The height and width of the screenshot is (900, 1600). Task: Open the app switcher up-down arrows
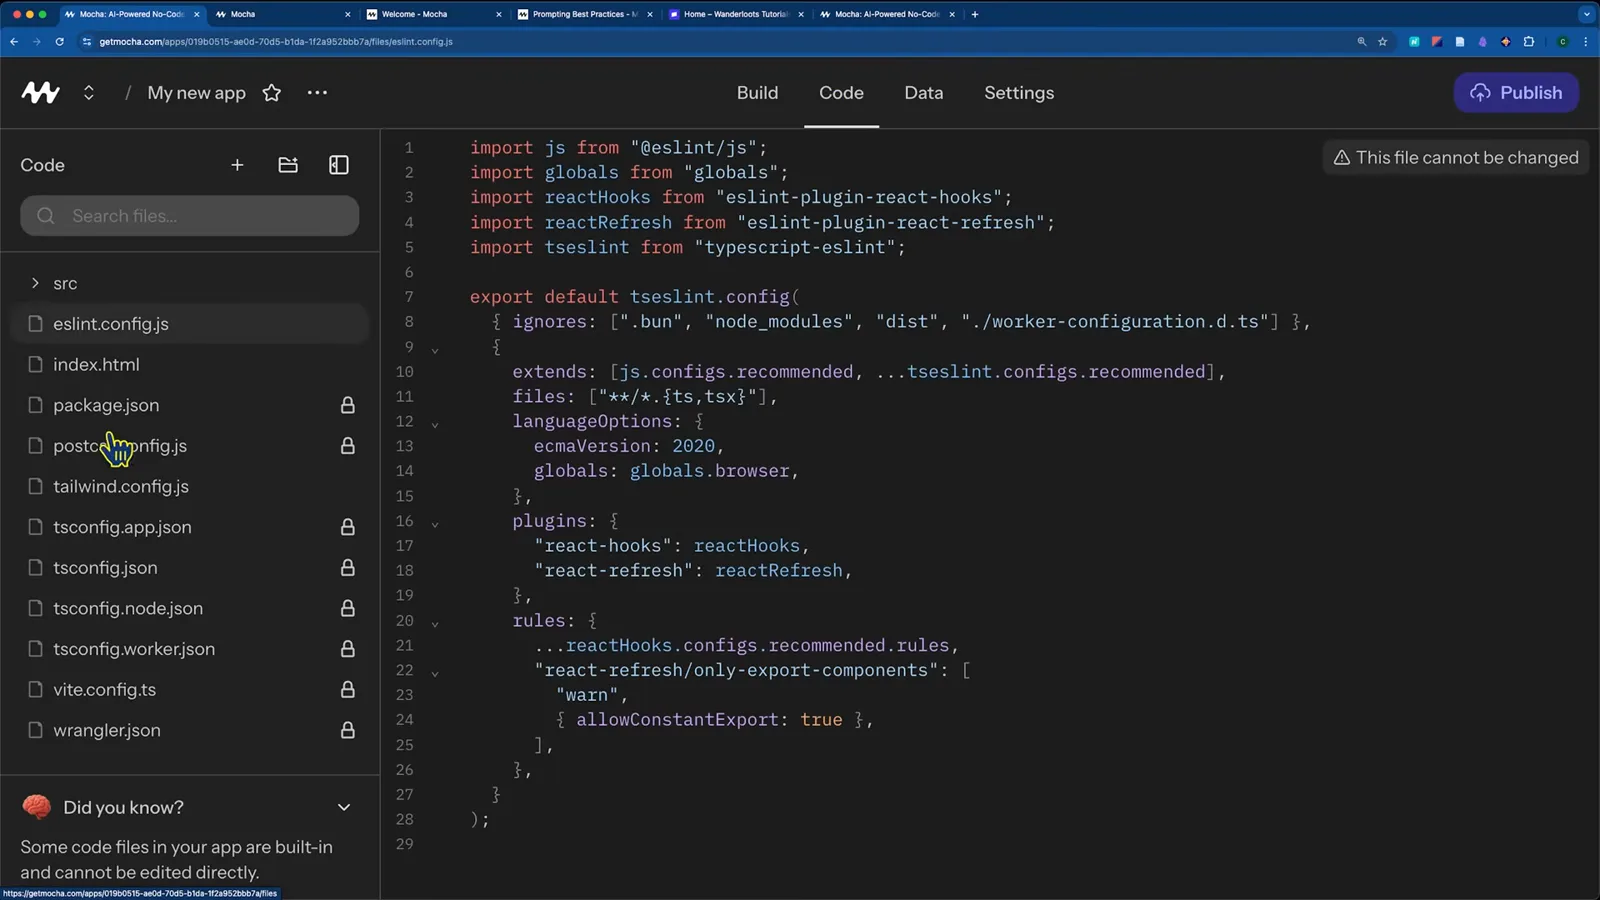pos(89,92)
